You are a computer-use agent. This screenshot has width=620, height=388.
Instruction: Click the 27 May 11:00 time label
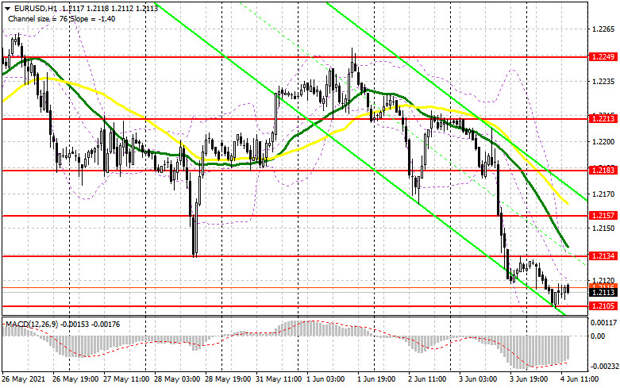[126, 379]
